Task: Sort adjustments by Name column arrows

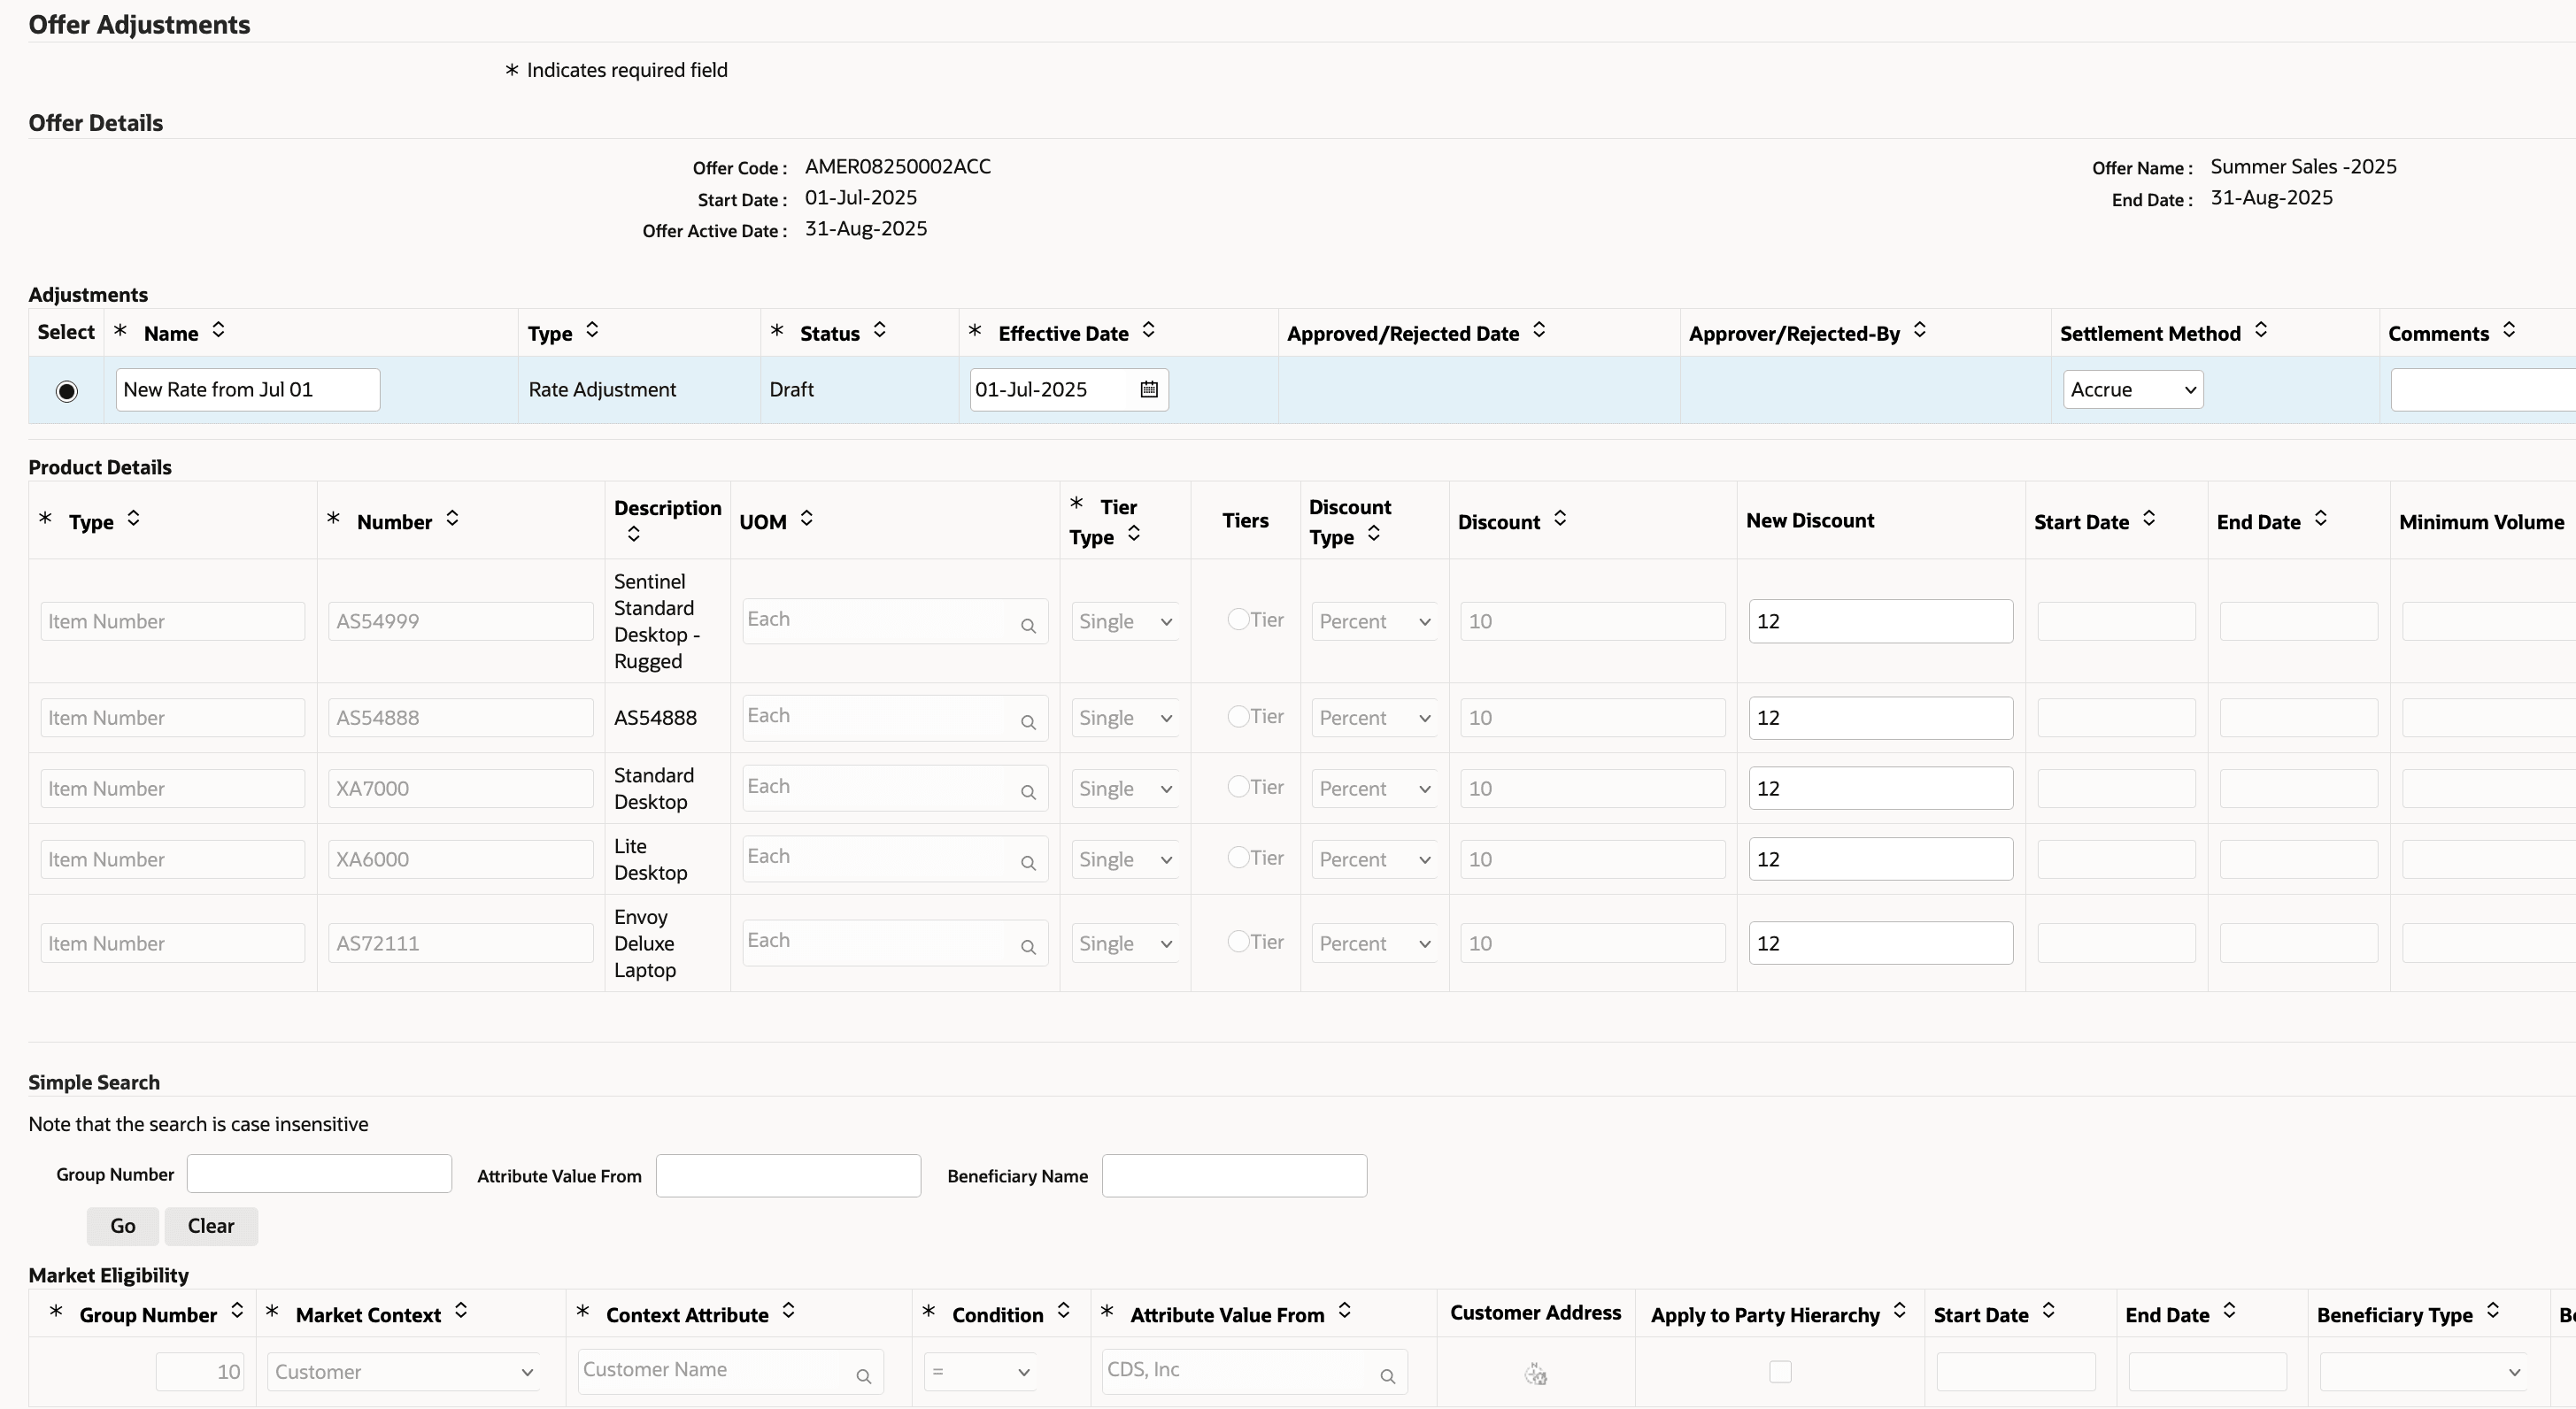Action: 218,330
